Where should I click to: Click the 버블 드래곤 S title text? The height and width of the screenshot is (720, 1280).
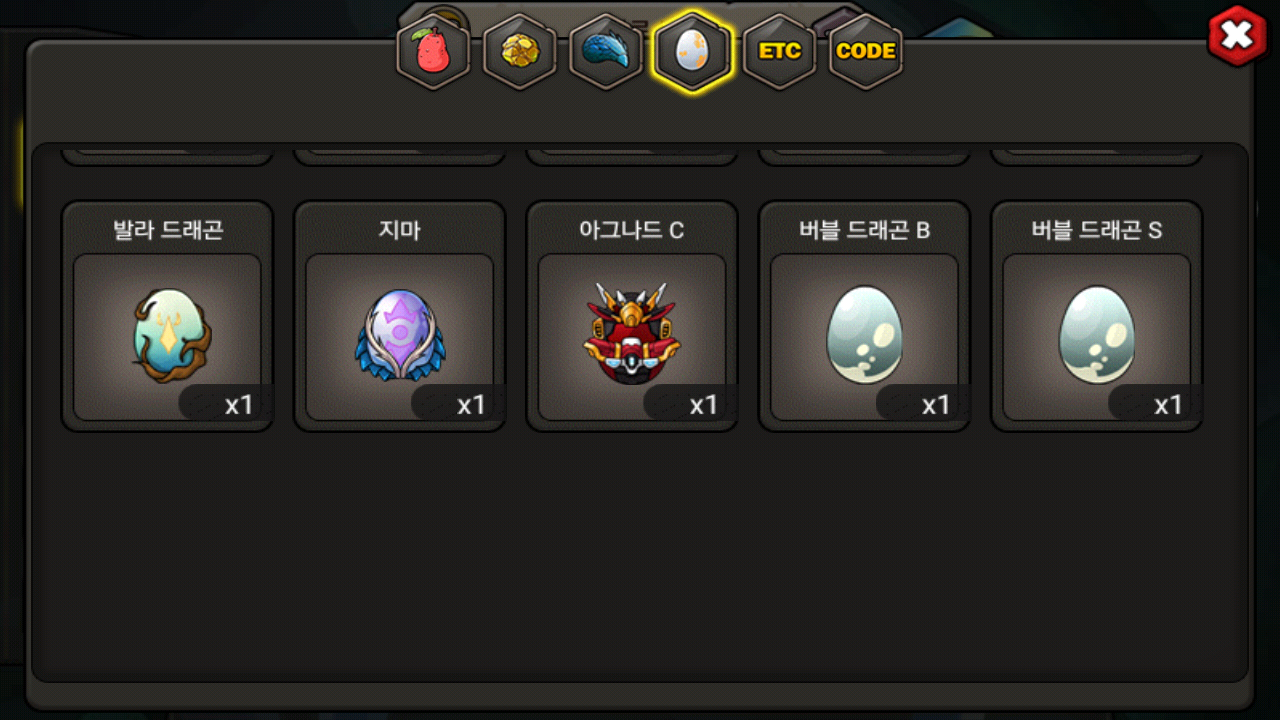click(x=1097, y=230)
